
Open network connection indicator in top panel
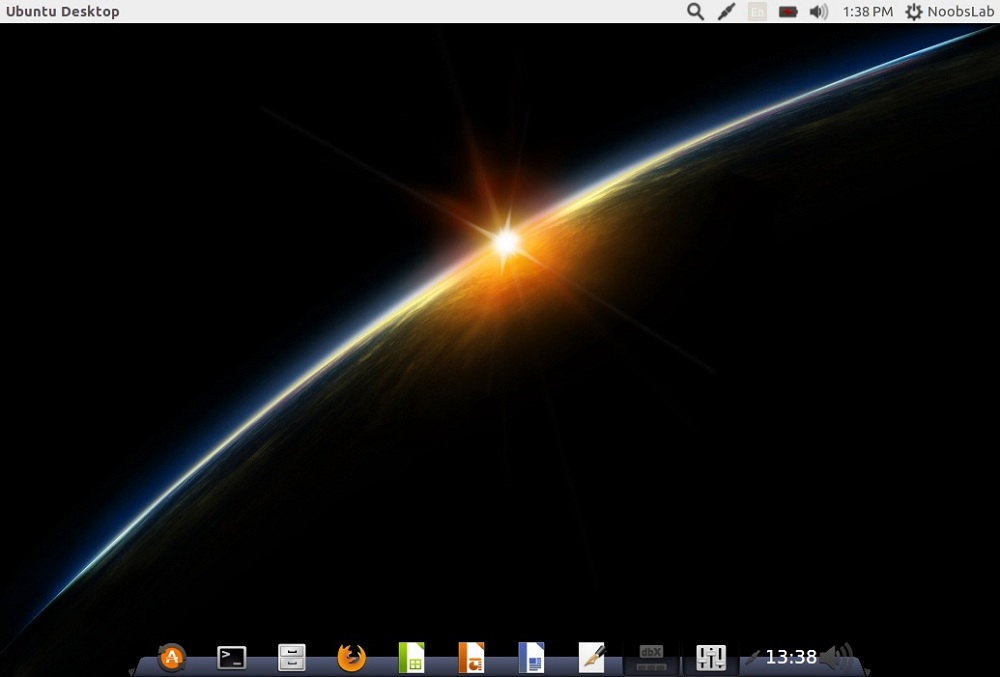pyautogui.click(x=726, y=11)
